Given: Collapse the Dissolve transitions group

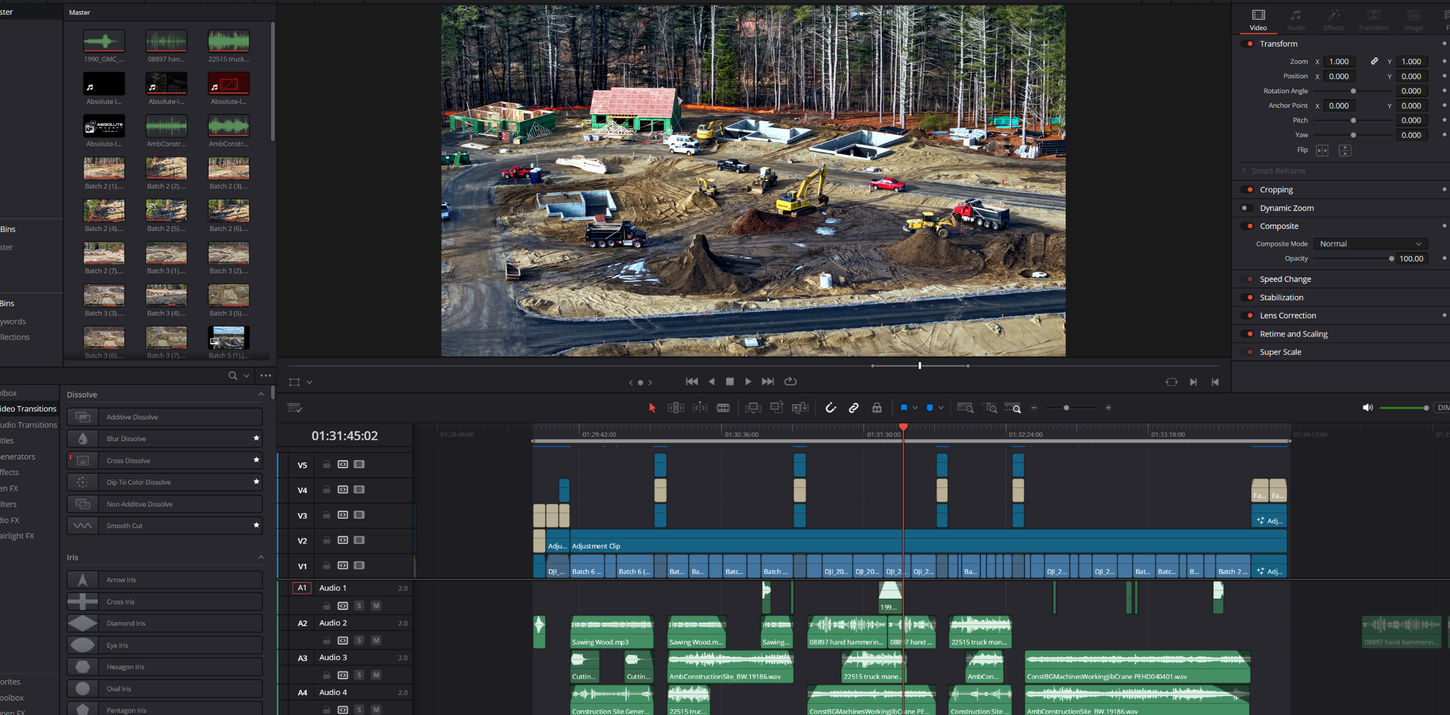Looking at the screenshot, I should 261,395.
